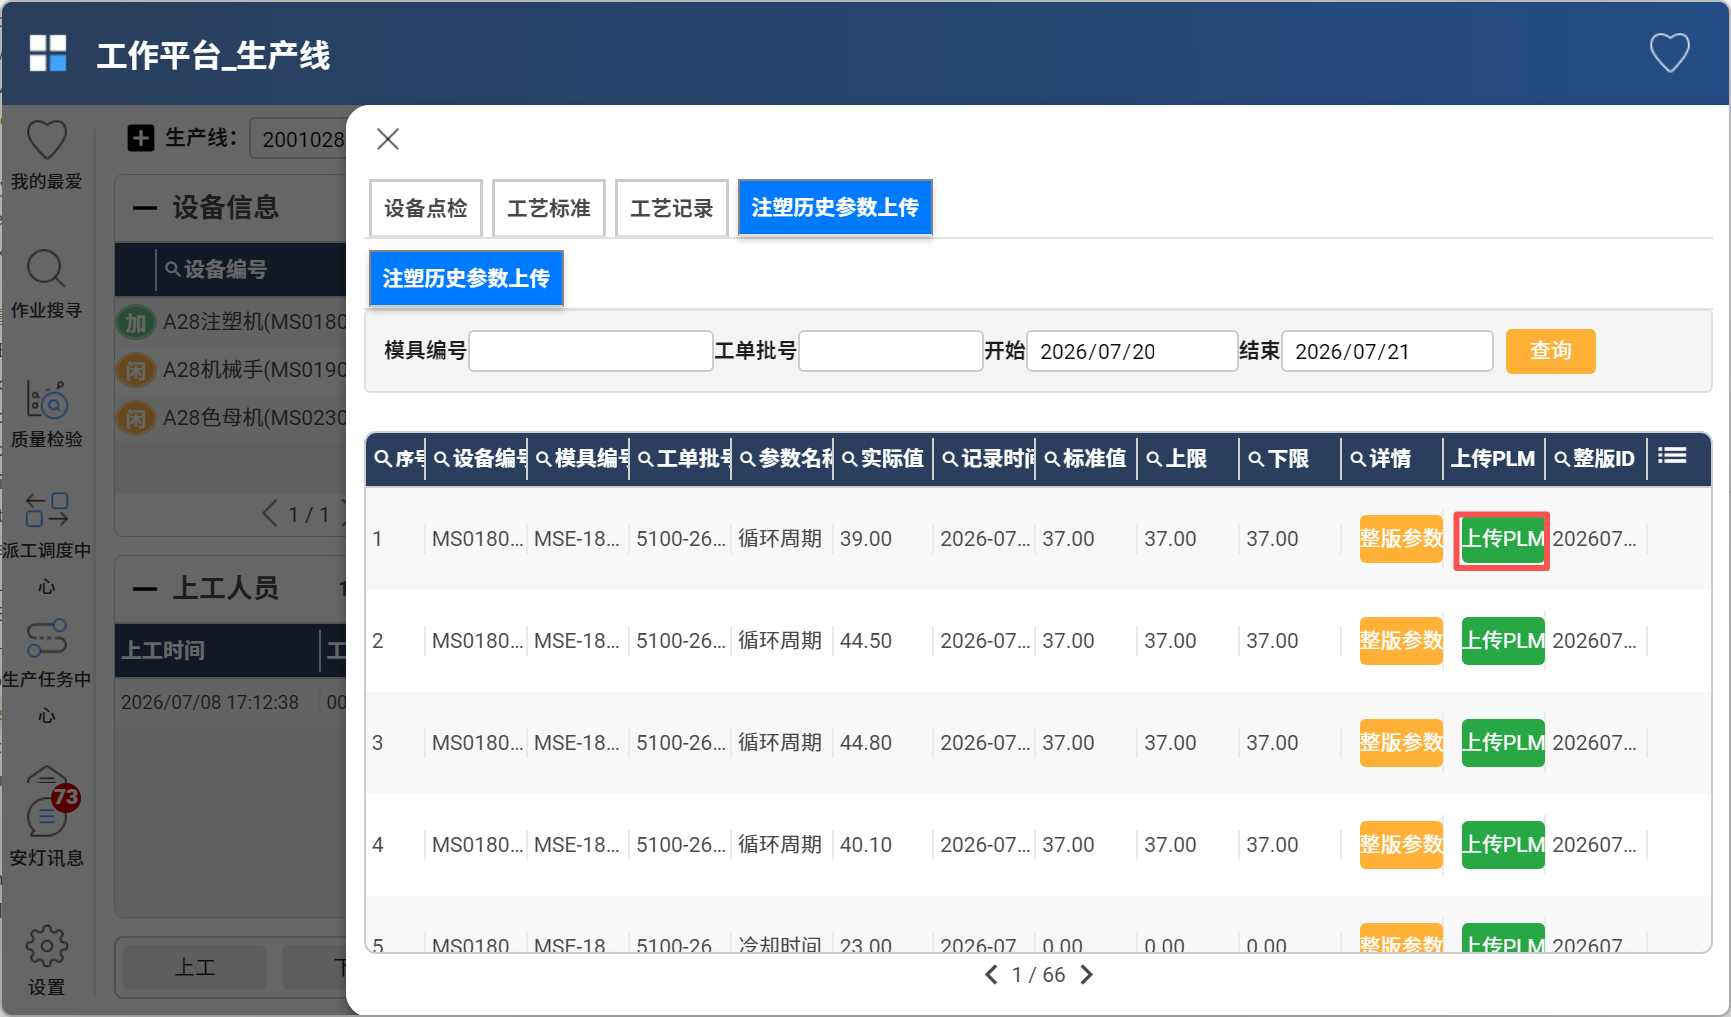
Task: Focus the 模具编号 input field
Action: [591, 351]
